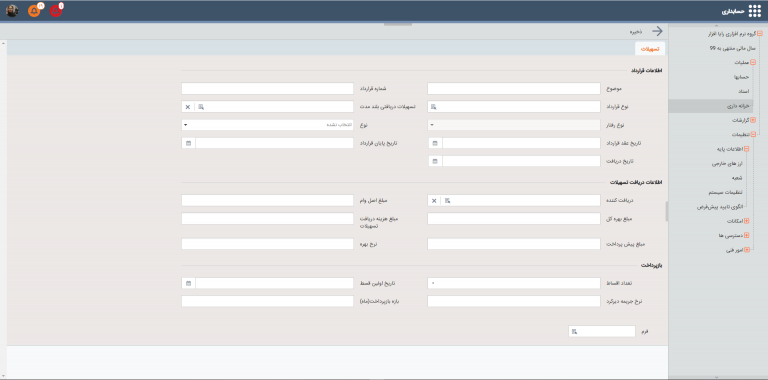Click the تاریخ پایان قرارداد date input

pyautogui.click(x=274, y=143)
